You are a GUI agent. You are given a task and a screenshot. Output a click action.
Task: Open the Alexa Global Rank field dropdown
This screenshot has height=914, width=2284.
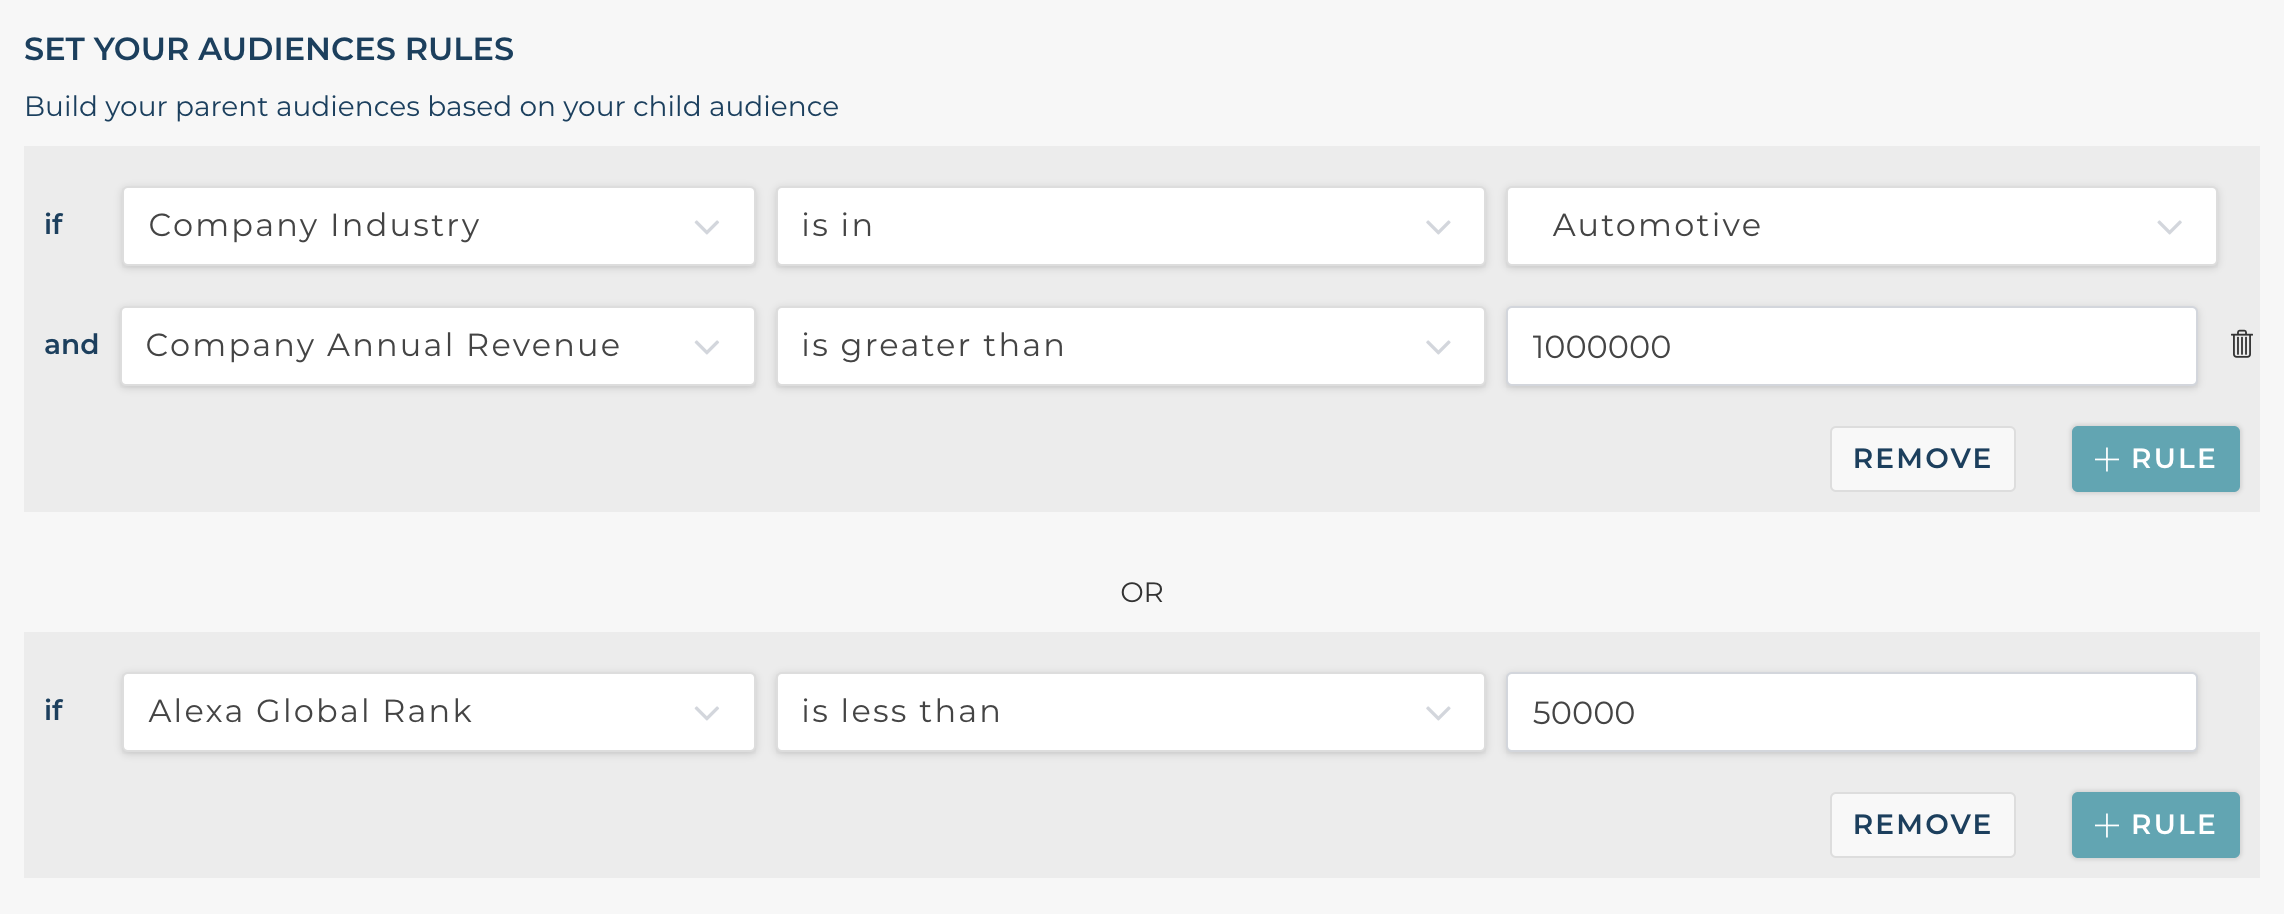438,712
